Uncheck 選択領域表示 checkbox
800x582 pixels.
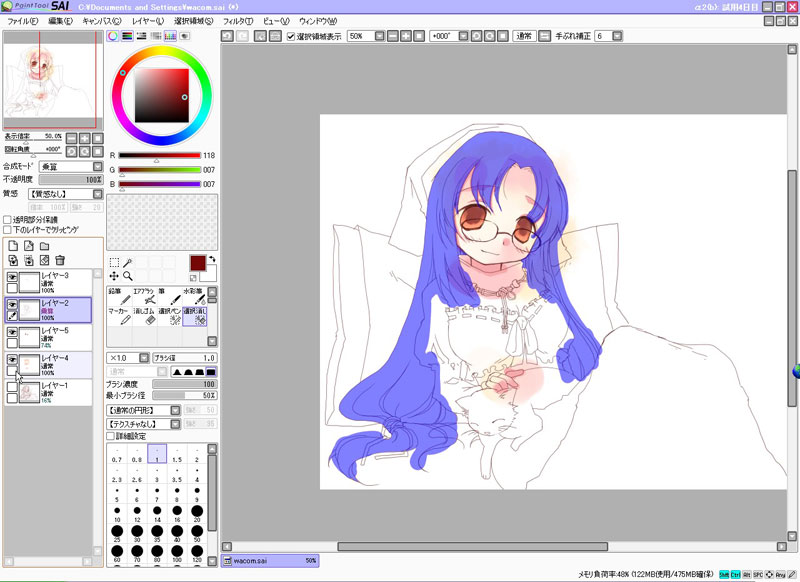(291, 36)
